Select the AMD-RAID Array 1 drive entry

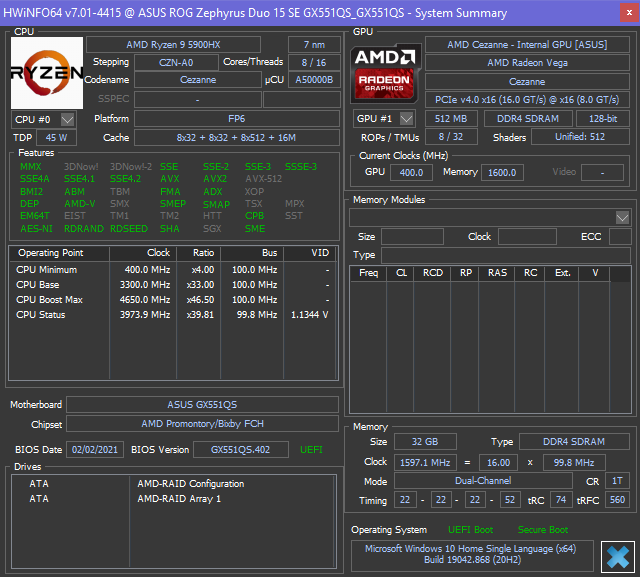(173, 499)
